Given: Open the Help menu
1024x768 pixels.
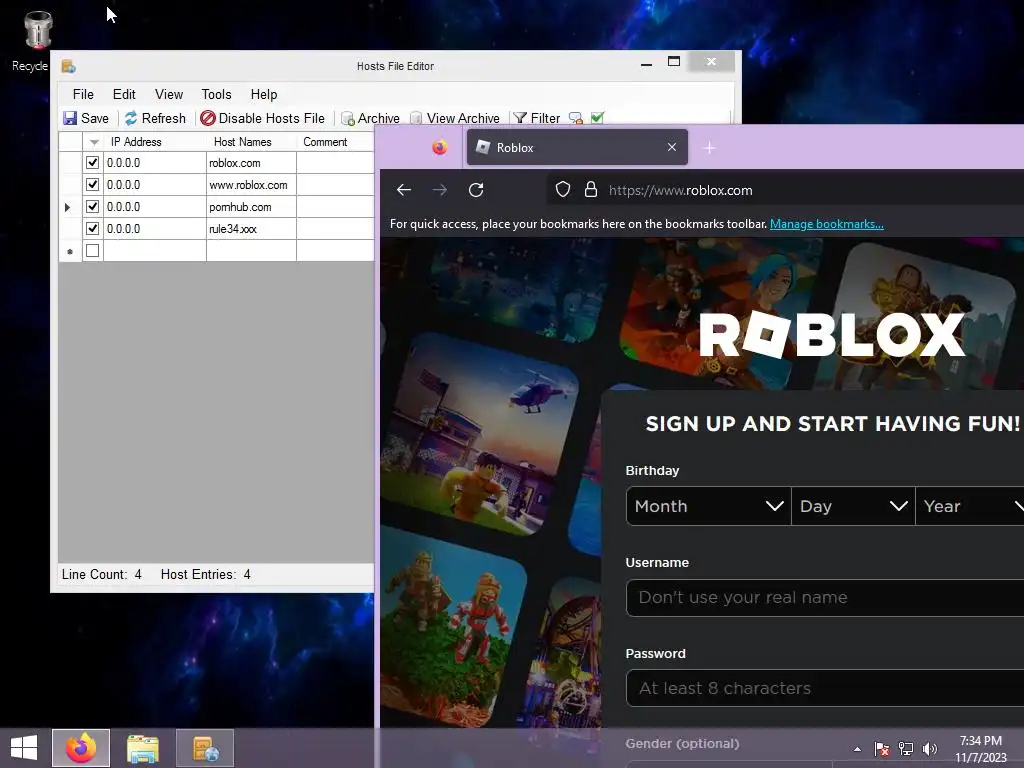Looking at the screenshot, I should [264, 94].
